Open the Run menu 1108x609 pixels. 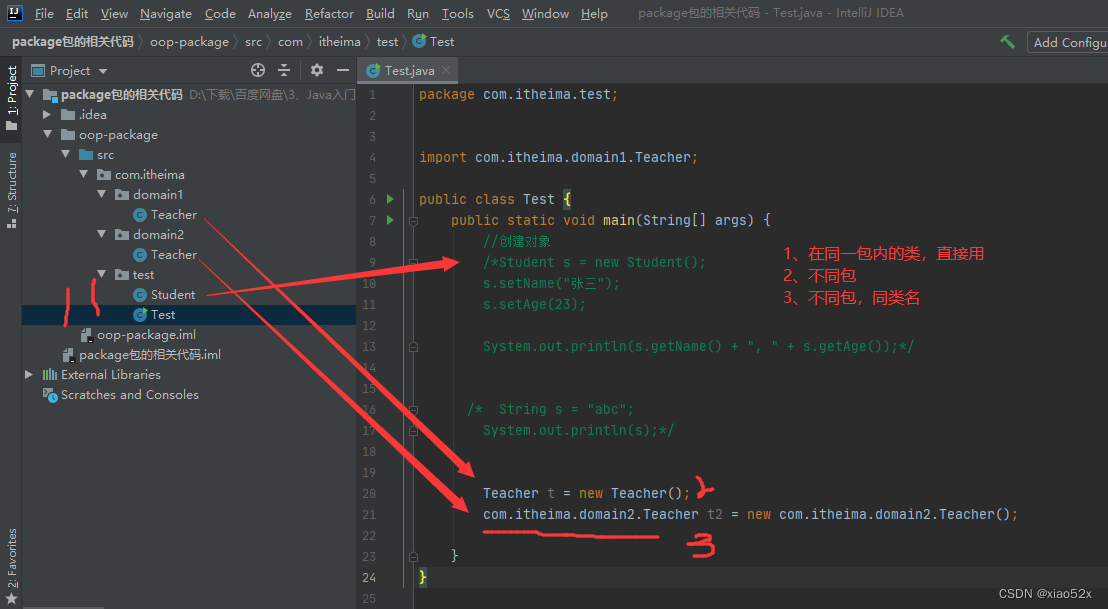418,13
